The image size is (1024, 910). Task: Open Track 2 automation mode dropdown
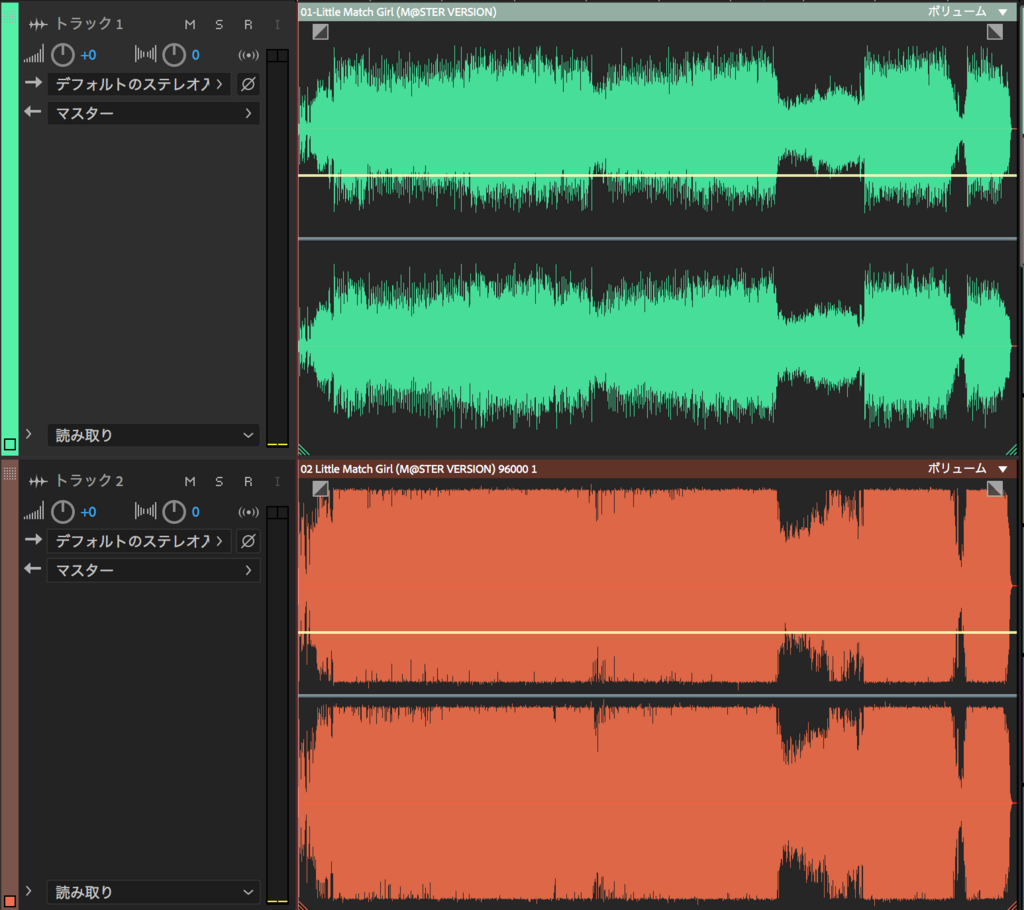[153, 892]
